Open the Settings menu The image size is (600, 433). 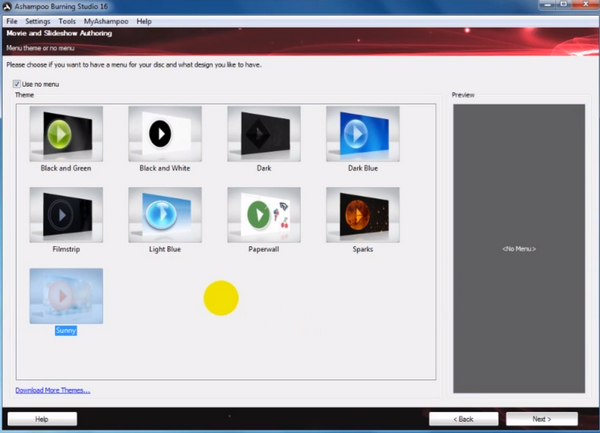click(38, 21)
